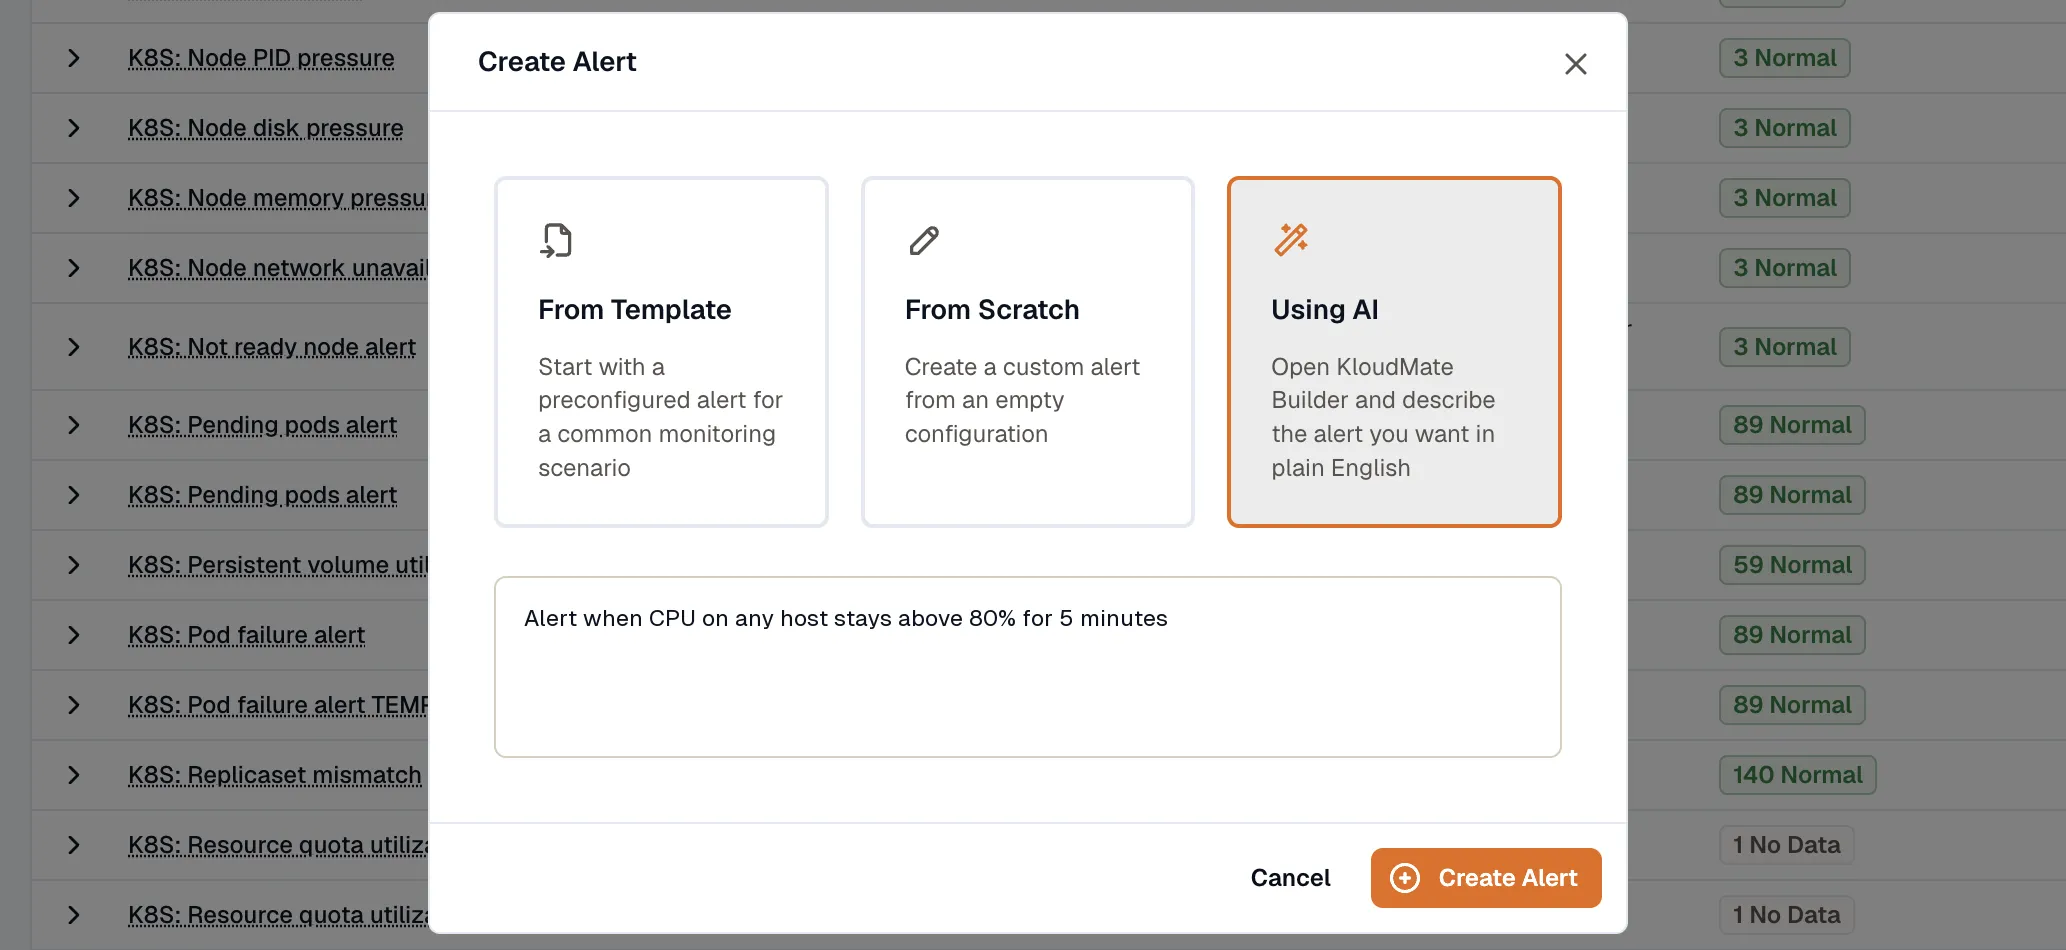
Task: Open the K8S: Node PID pressure alert
Action: [261, 58]
